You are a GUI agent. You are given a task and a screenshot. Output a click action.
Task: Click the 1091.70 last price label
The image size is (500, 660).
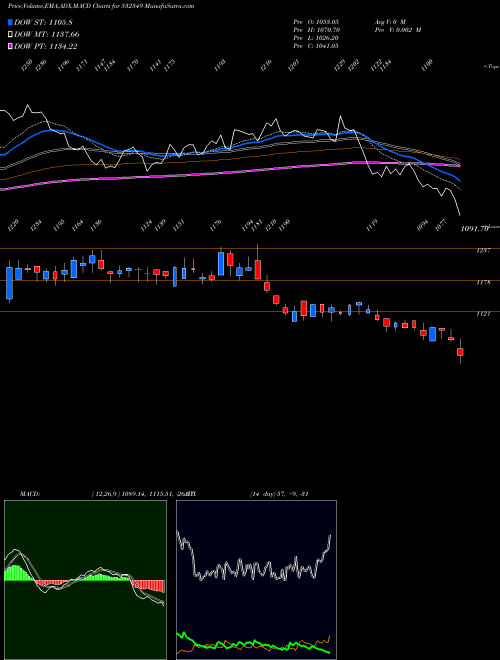point(474,229)
